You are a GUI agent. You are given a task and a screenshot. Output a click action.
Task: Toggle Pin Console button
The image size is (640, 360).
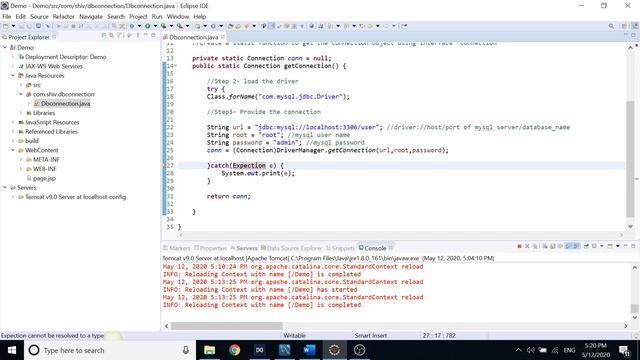(586, 246)
